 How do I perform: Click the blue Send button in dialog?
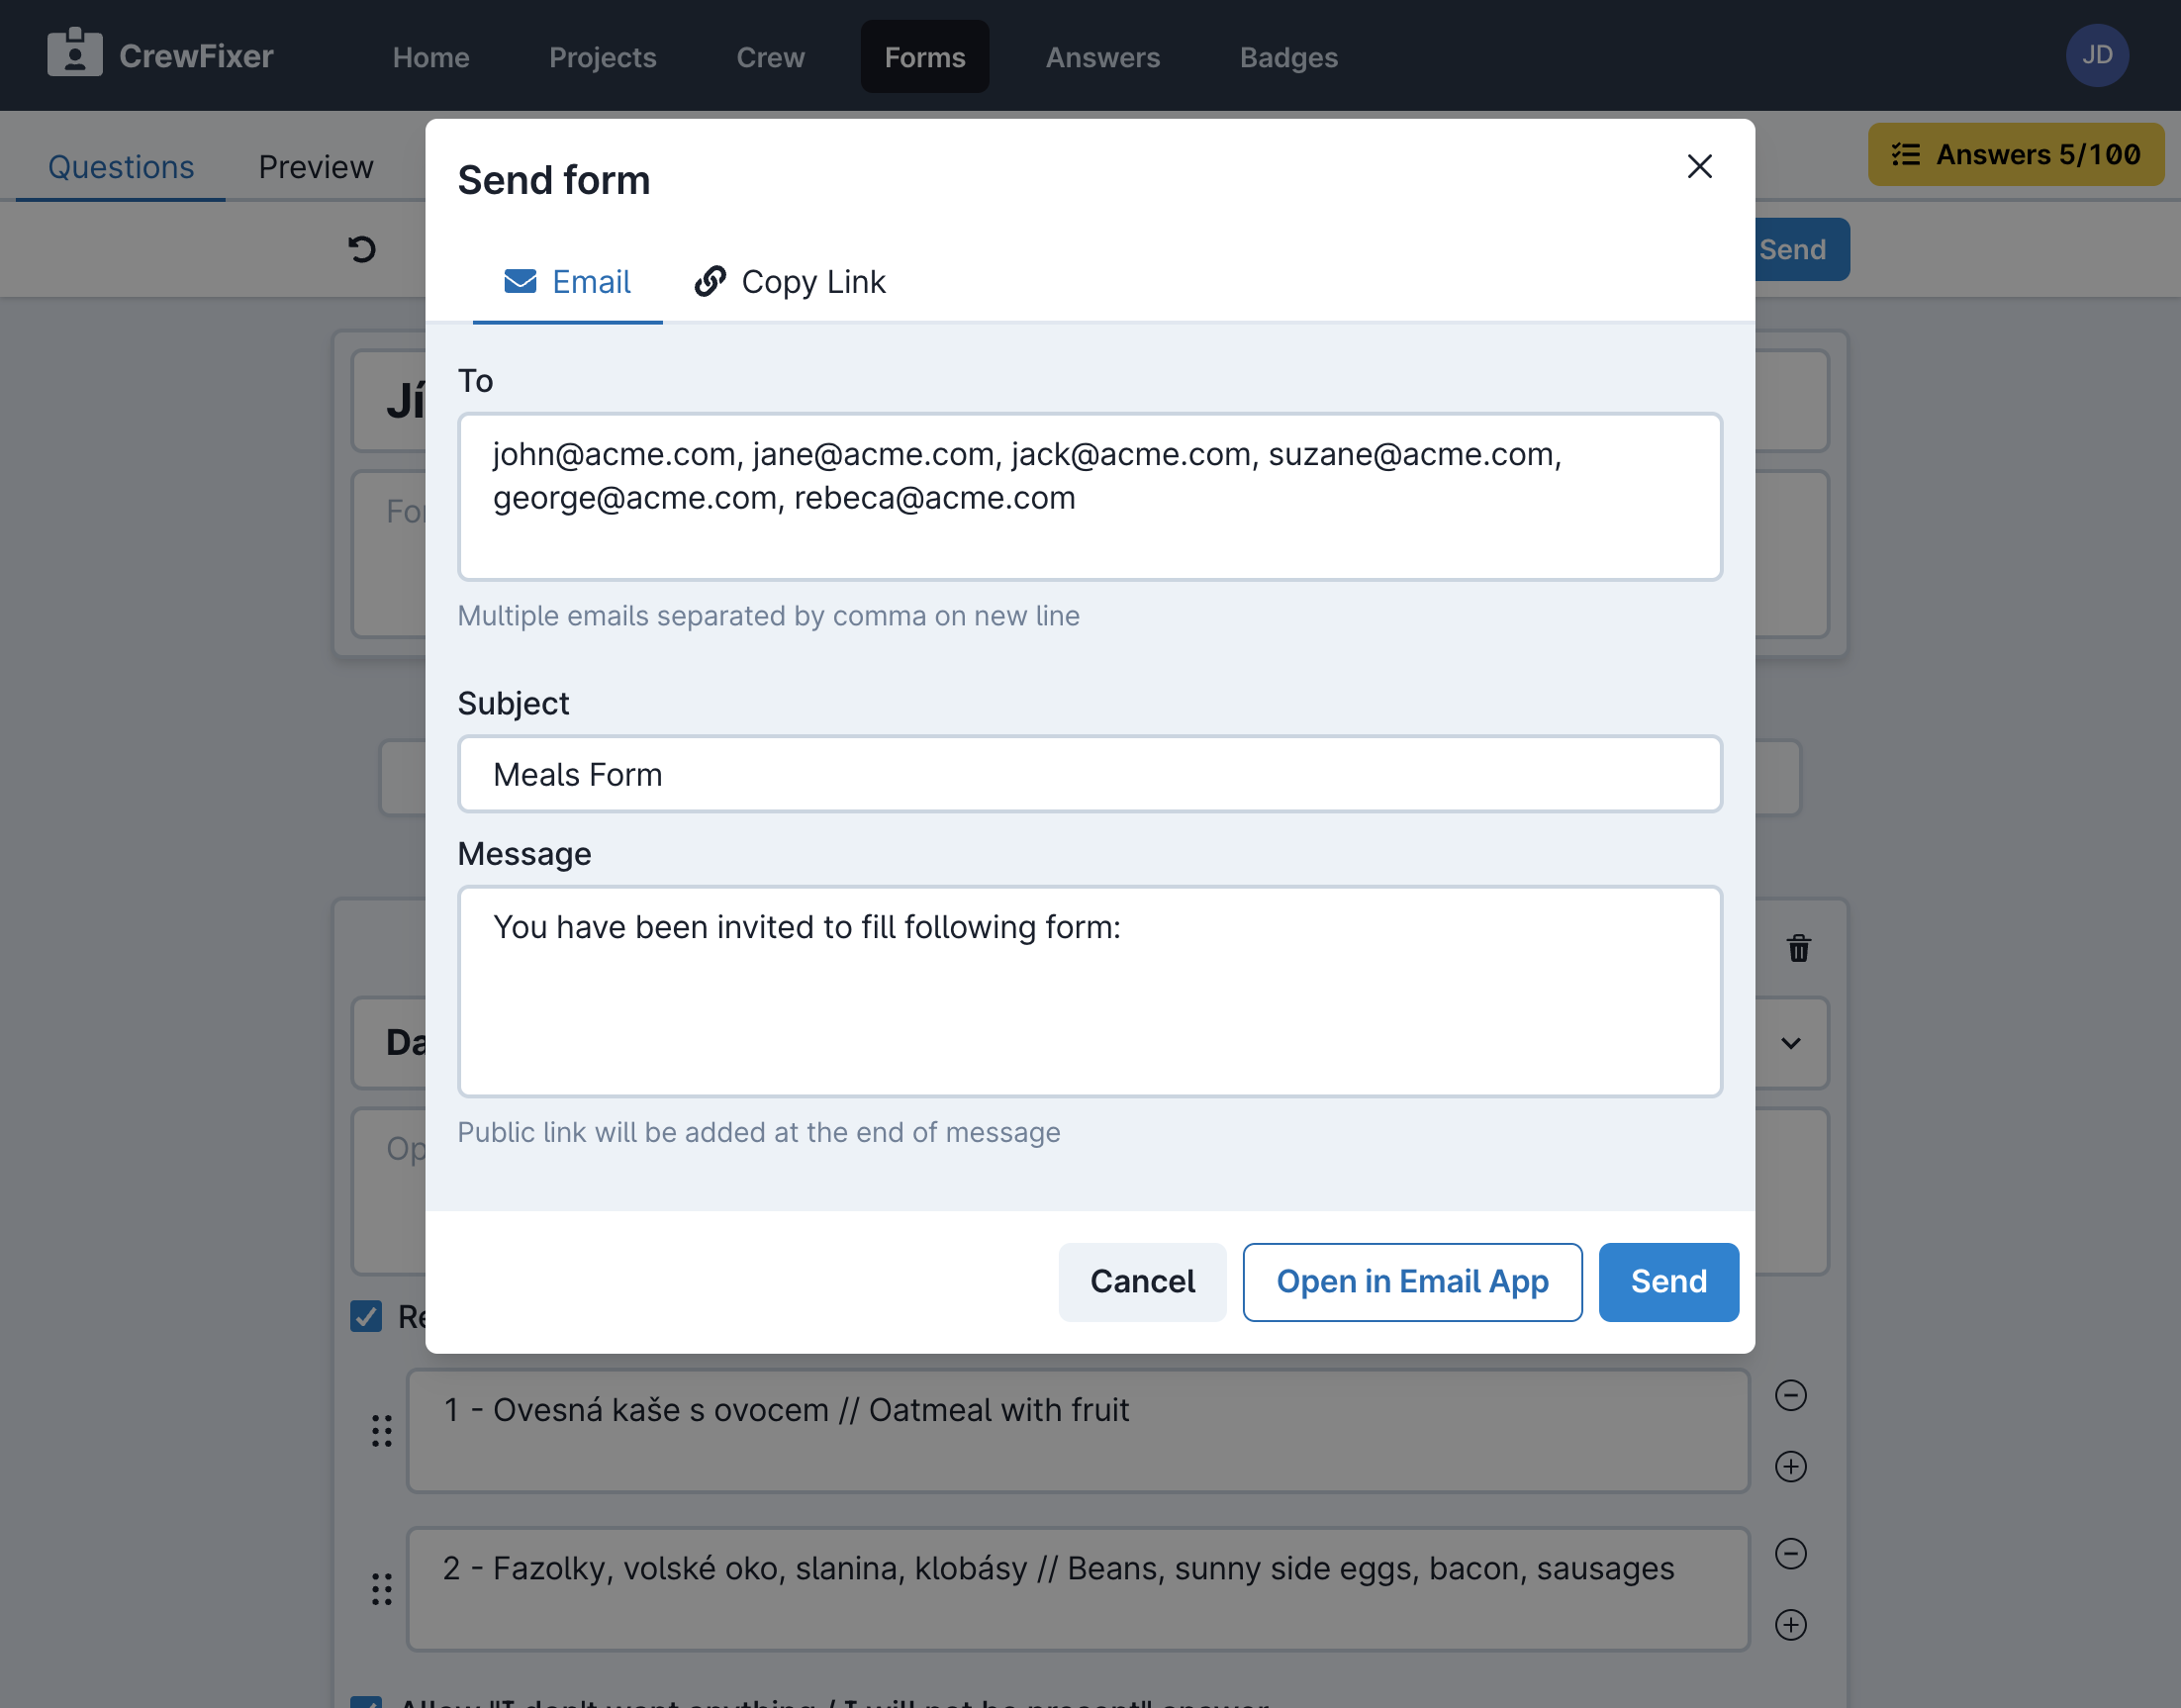pyautogui.click(x=1667, y=1281)
